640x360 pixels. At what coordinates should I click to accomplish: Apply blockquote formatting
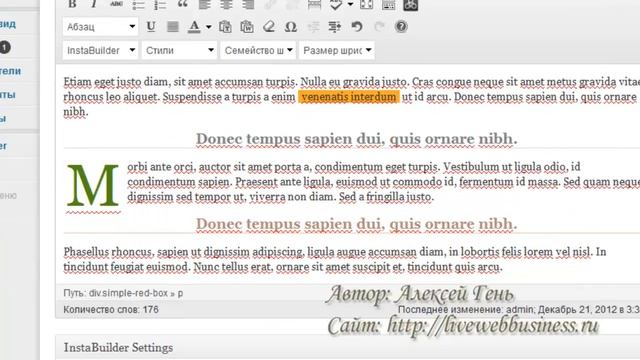click(x=182, y=4)
